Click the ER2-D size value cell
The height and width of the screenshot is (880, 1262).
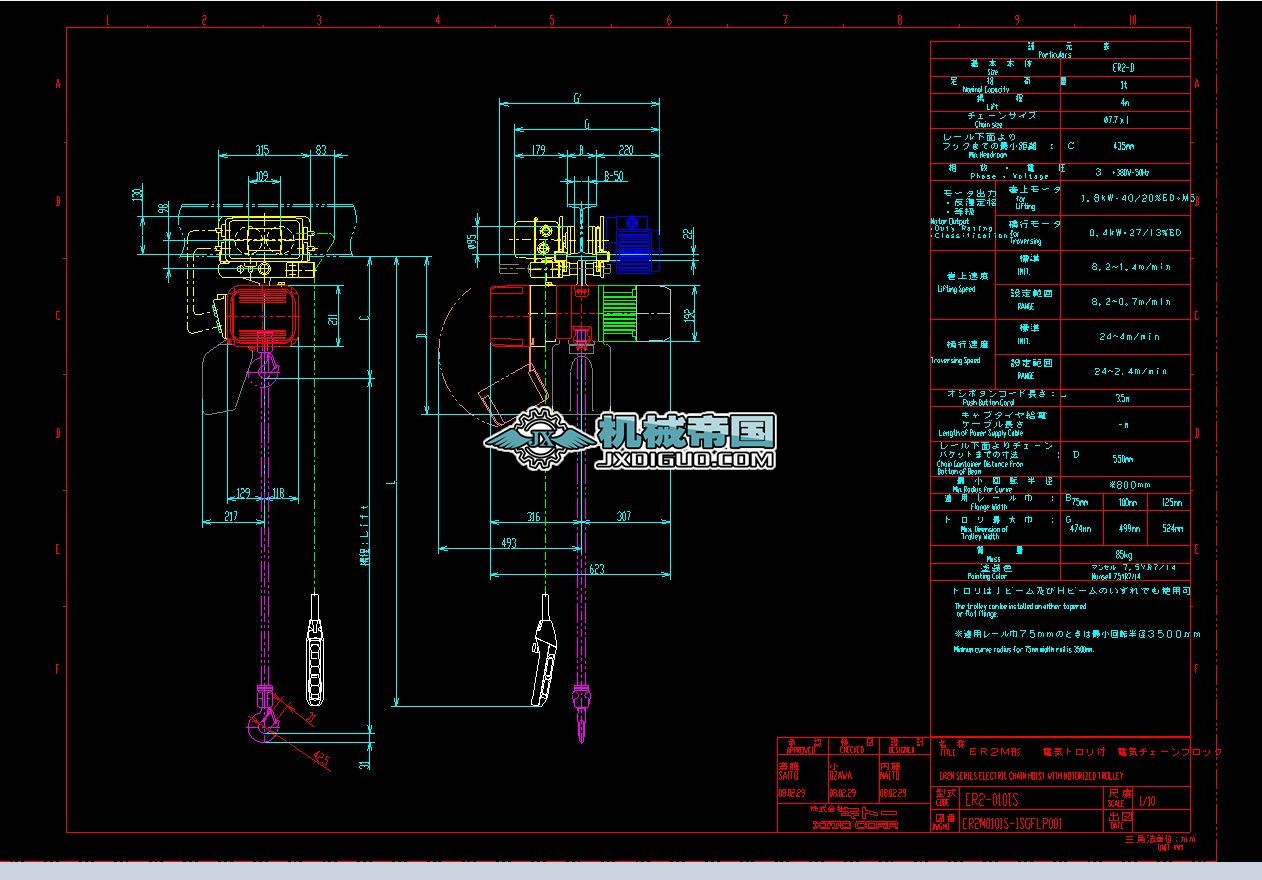click(1124, 68)
